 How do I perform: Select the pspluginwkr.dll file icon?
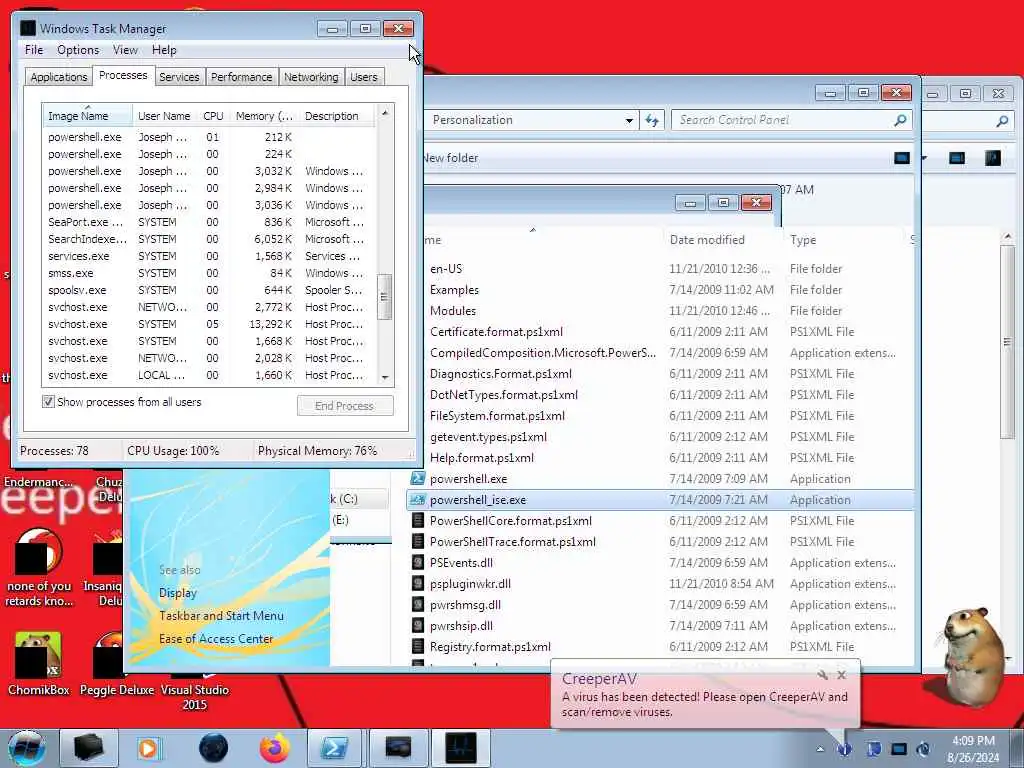[x=418, y=584]
